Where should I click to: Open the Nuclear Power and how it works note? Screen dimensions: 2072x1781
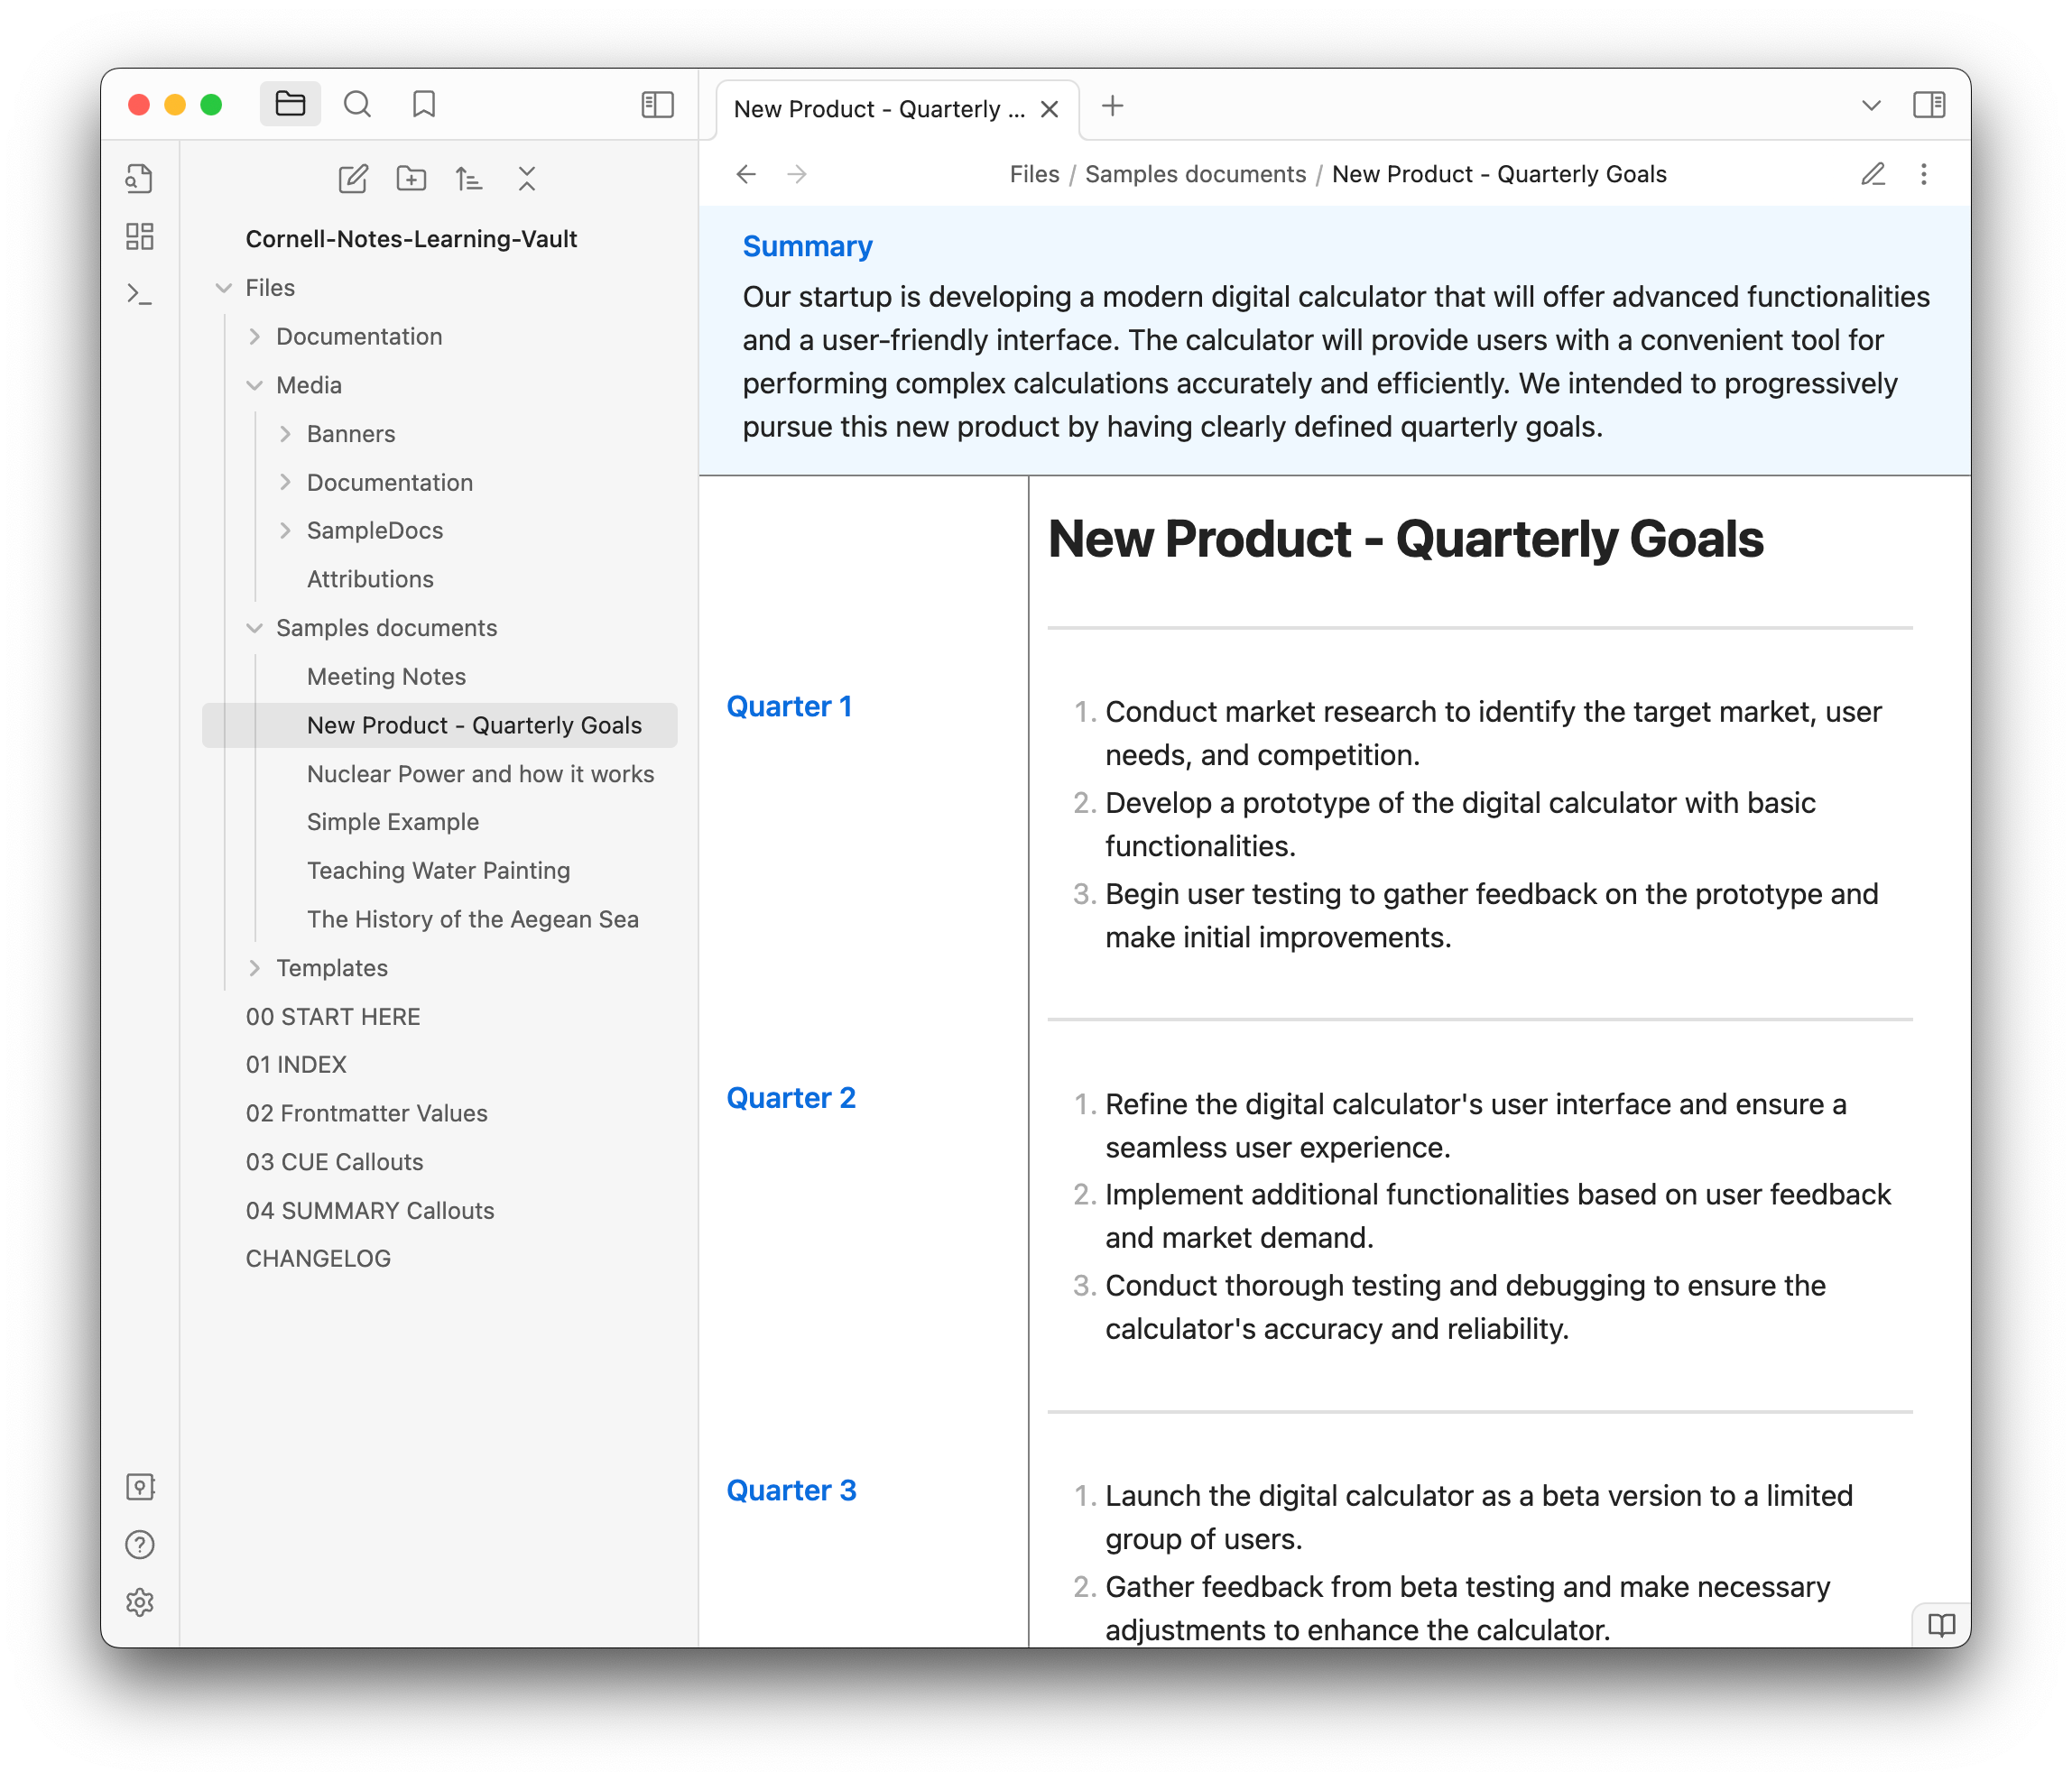[481, 773]
